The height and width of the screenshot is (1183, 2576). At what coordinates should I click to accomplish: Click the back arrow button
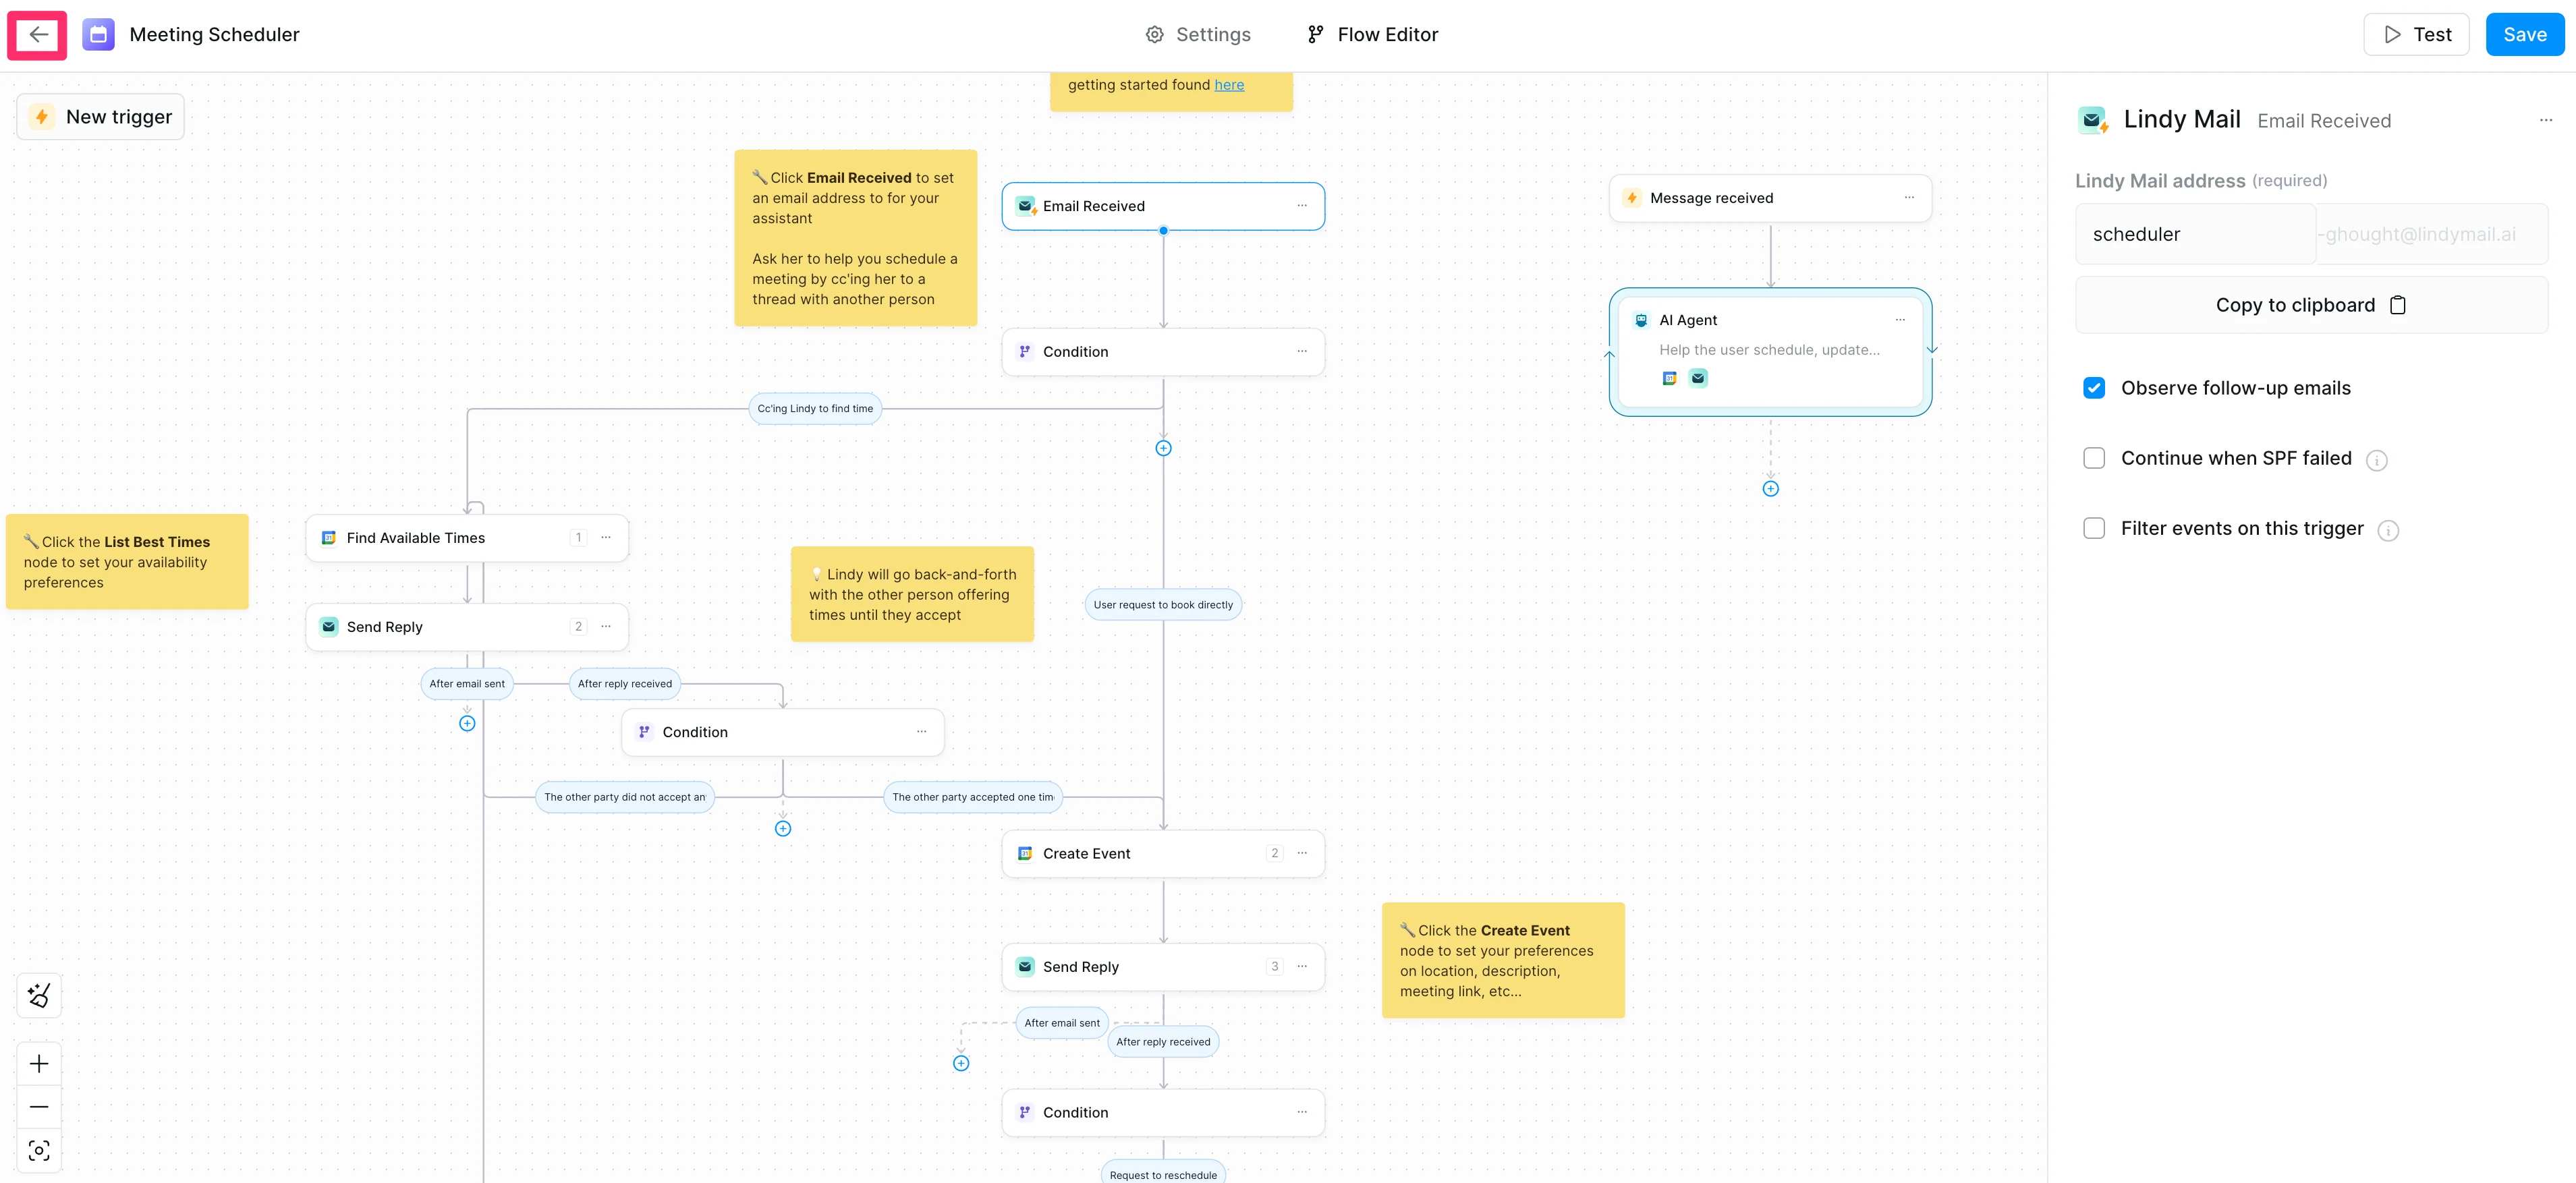coord(38,35)
